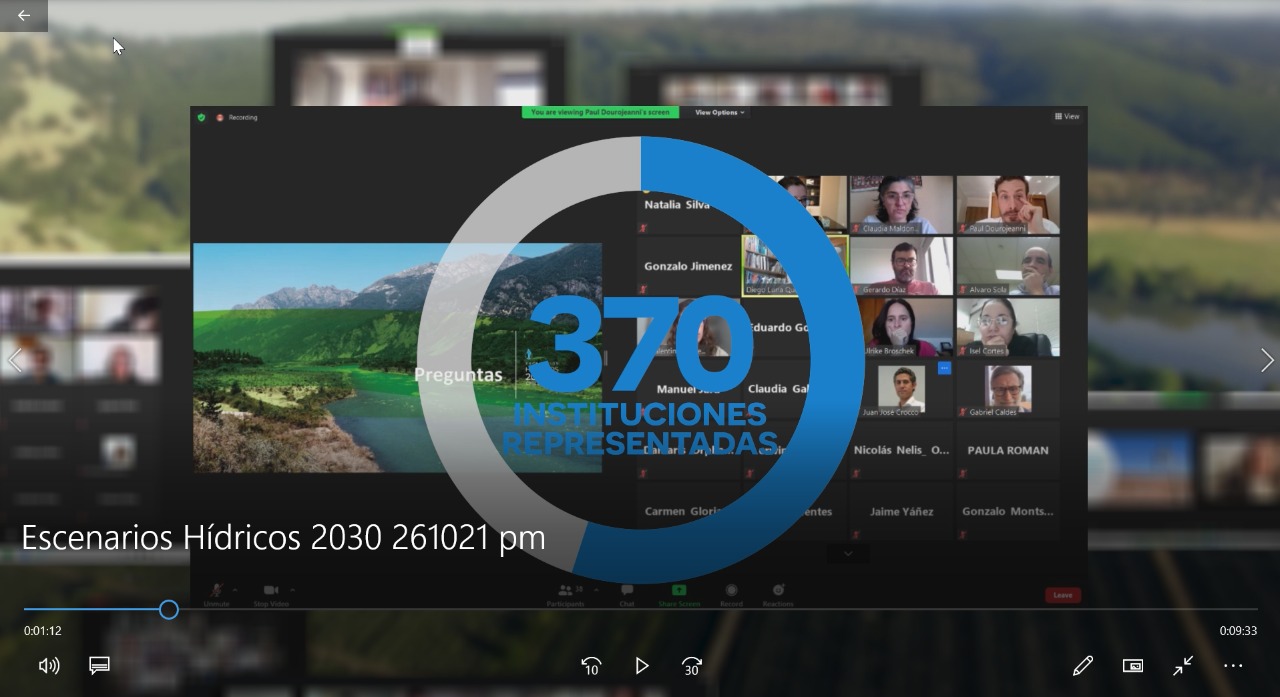The image size is (1280, 697).
Task: Switch to mini view mode
Action: click(x=1133, y=666)
